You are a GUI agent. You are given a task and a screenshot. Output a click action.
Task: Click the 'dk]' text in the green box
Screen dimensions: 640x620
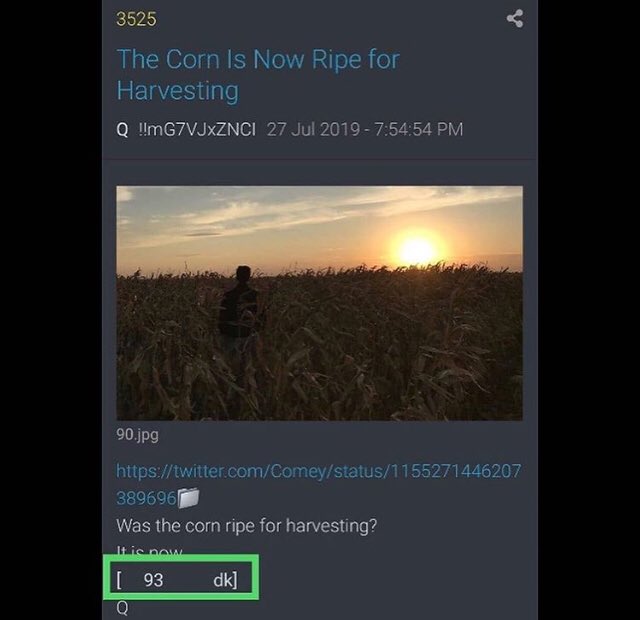(x=225, y=579)
